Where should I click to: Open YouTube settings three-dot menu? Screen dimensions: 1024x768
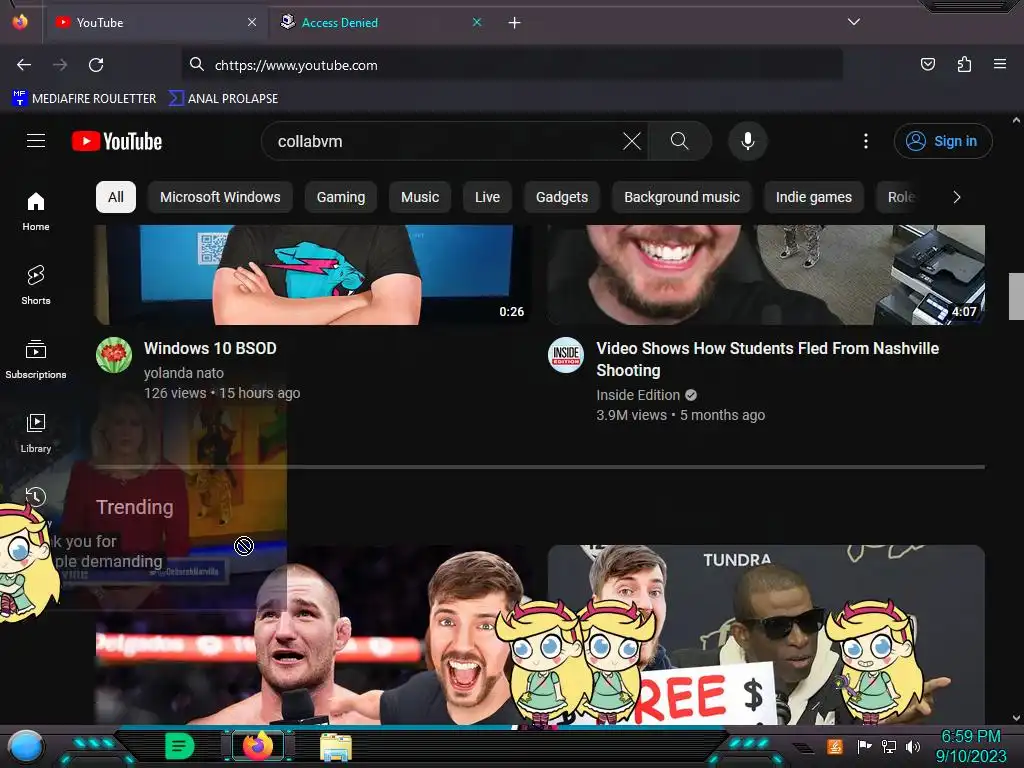[866, 141]
